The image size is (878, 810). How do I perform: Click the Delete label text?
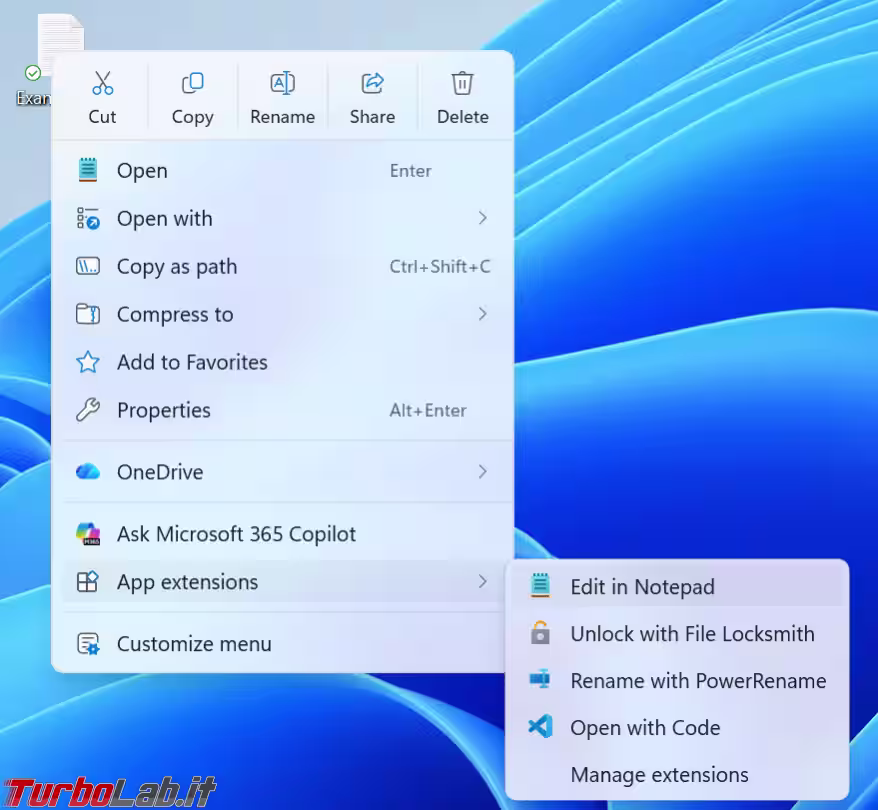(x=463, y=116)
